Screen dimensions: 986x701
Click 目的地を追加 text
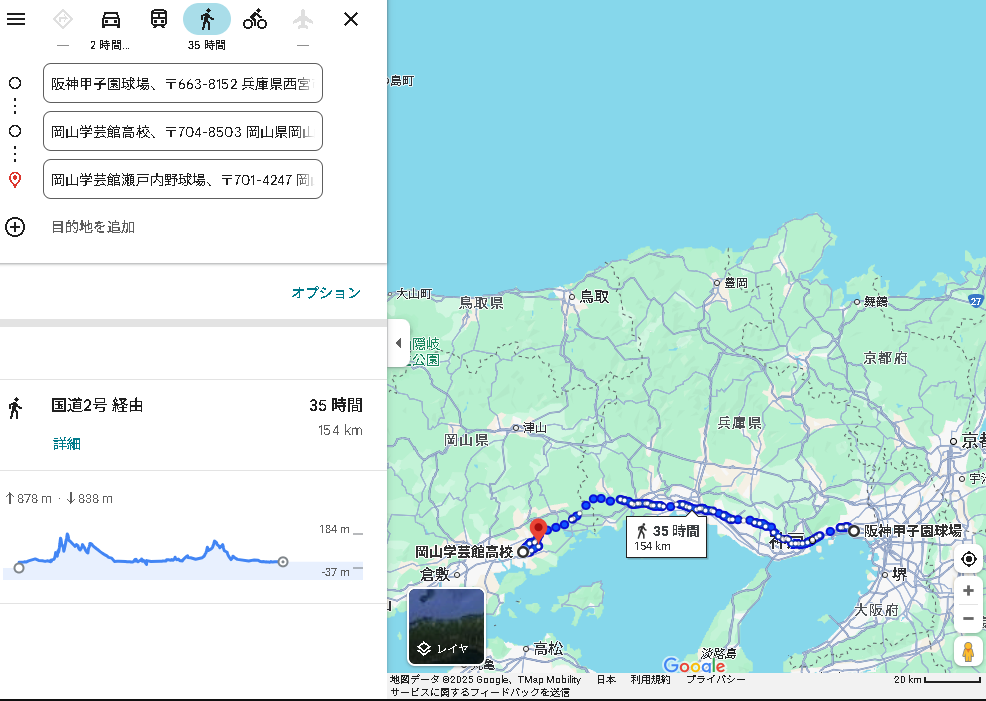(x=93, y=227)
